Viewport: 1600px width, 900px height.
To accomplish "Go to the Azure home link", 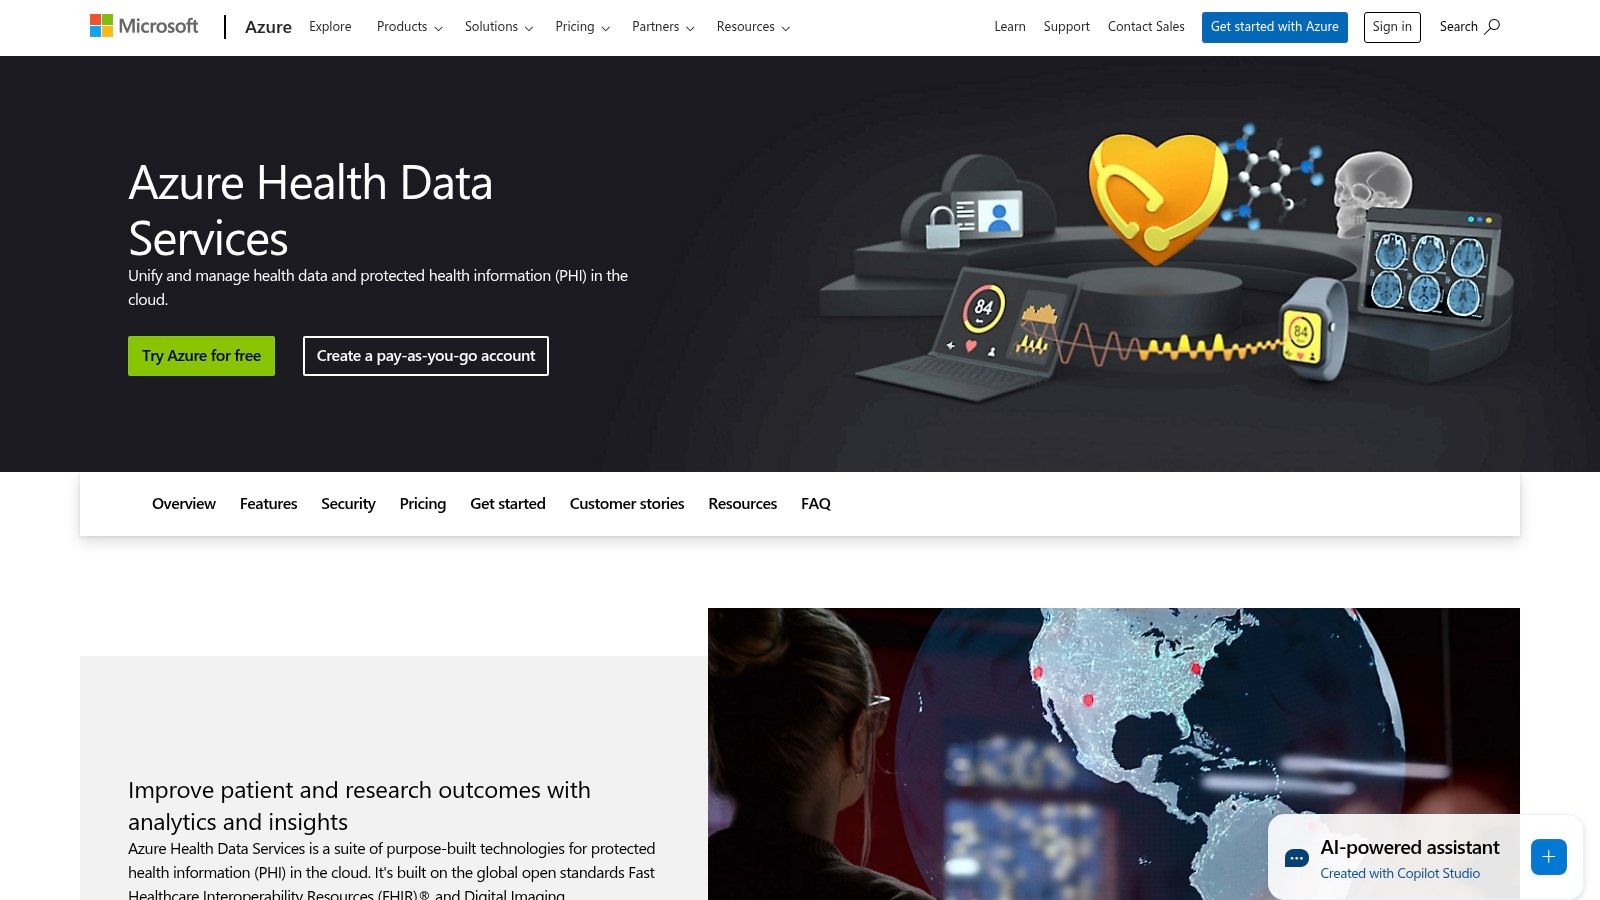I will tap(268, 27).
